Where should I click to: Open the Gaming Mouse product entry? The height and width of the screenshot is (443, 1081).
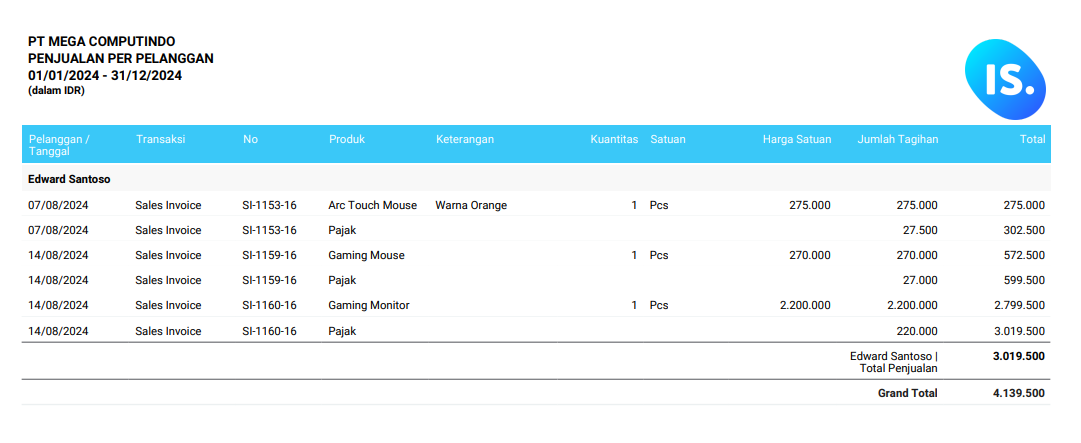tap(366, 255)
